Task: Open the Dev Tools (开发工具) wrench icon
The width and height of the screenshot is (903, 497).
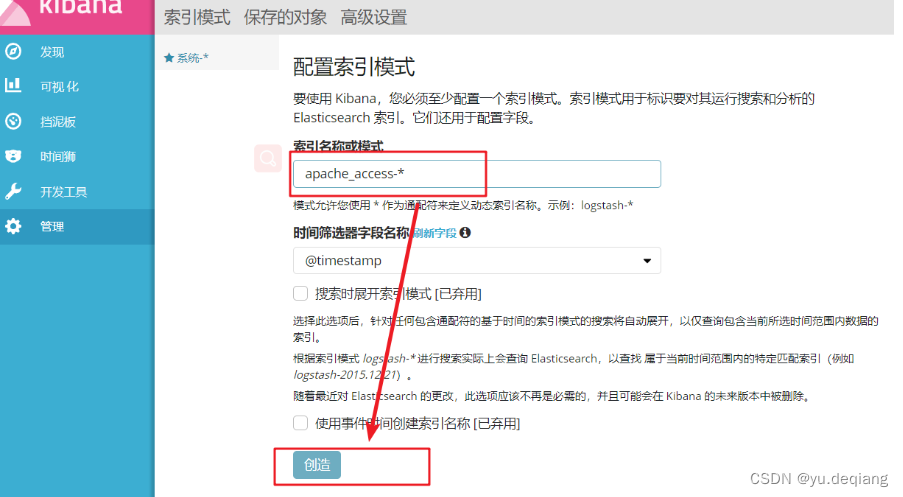Action: 13,191
